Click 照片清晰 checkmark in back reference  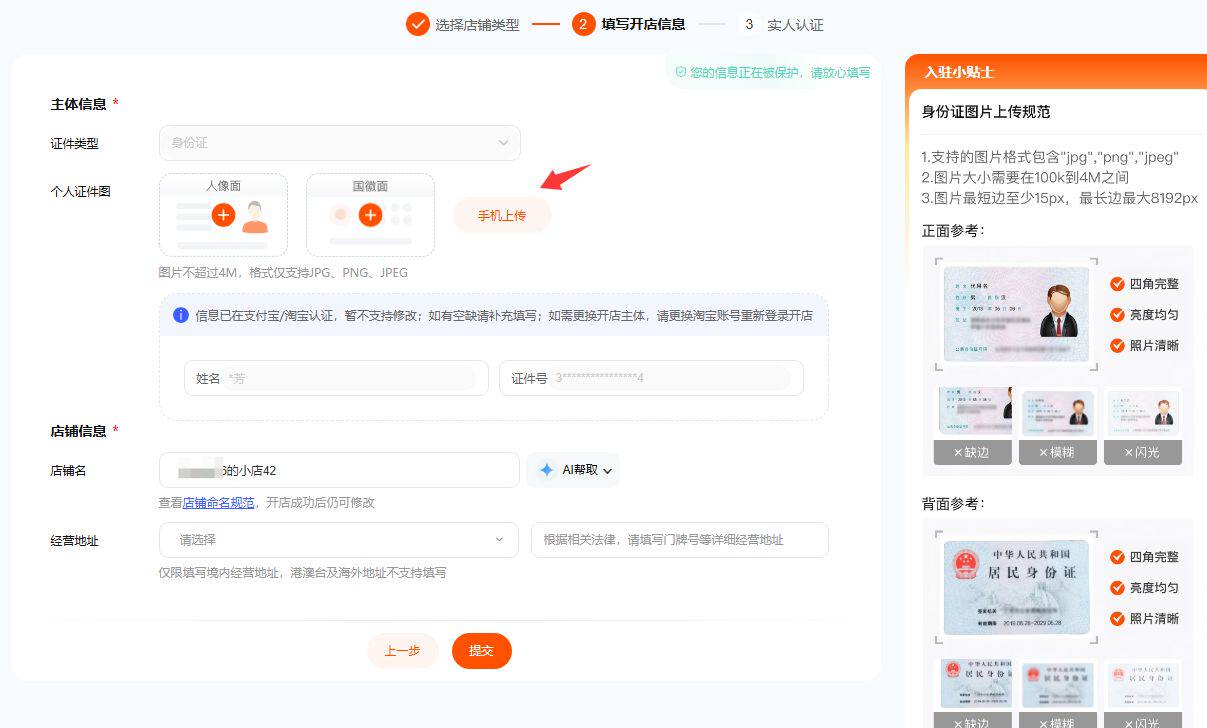pos(1117,619)
